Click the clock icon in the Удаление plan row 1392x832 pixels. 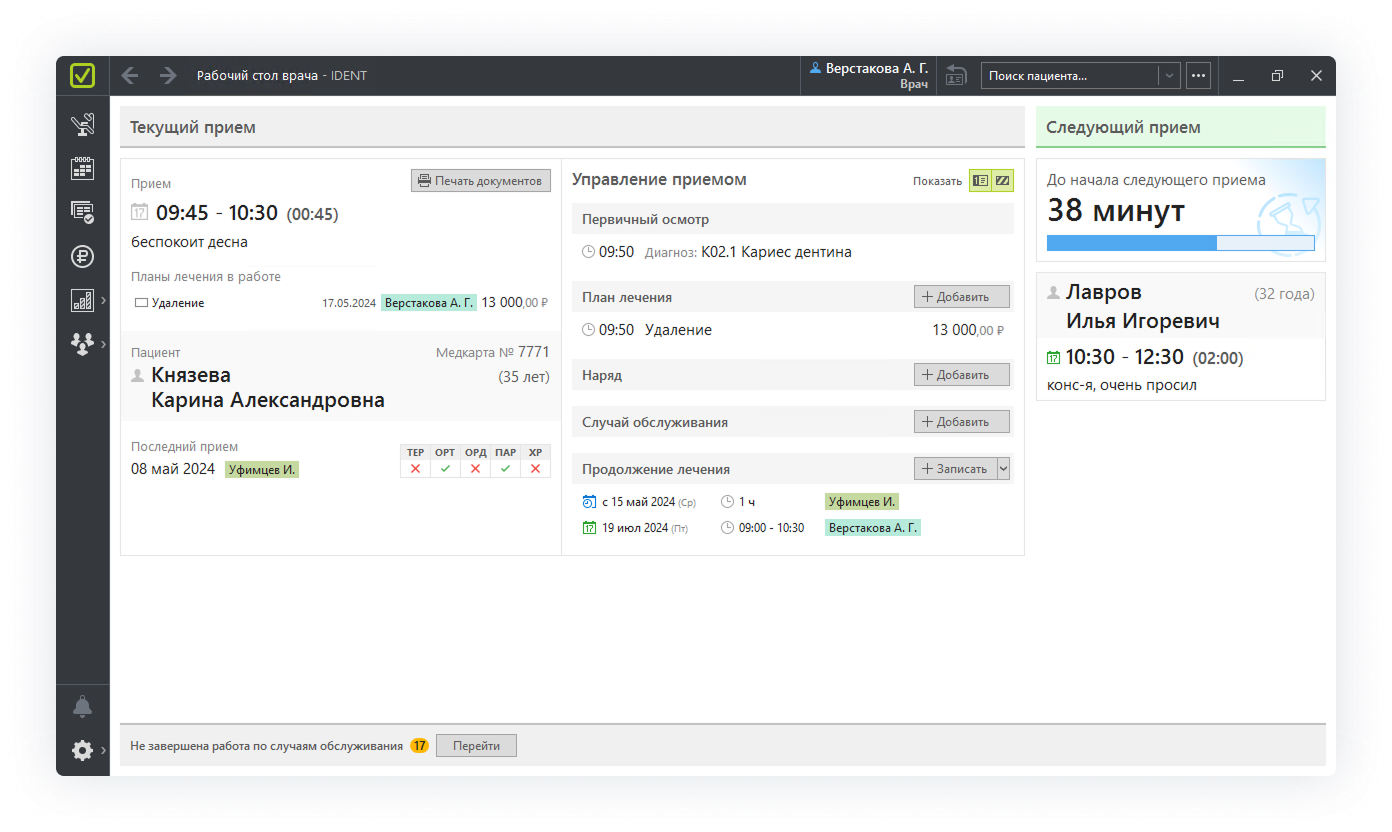[588, 330]
